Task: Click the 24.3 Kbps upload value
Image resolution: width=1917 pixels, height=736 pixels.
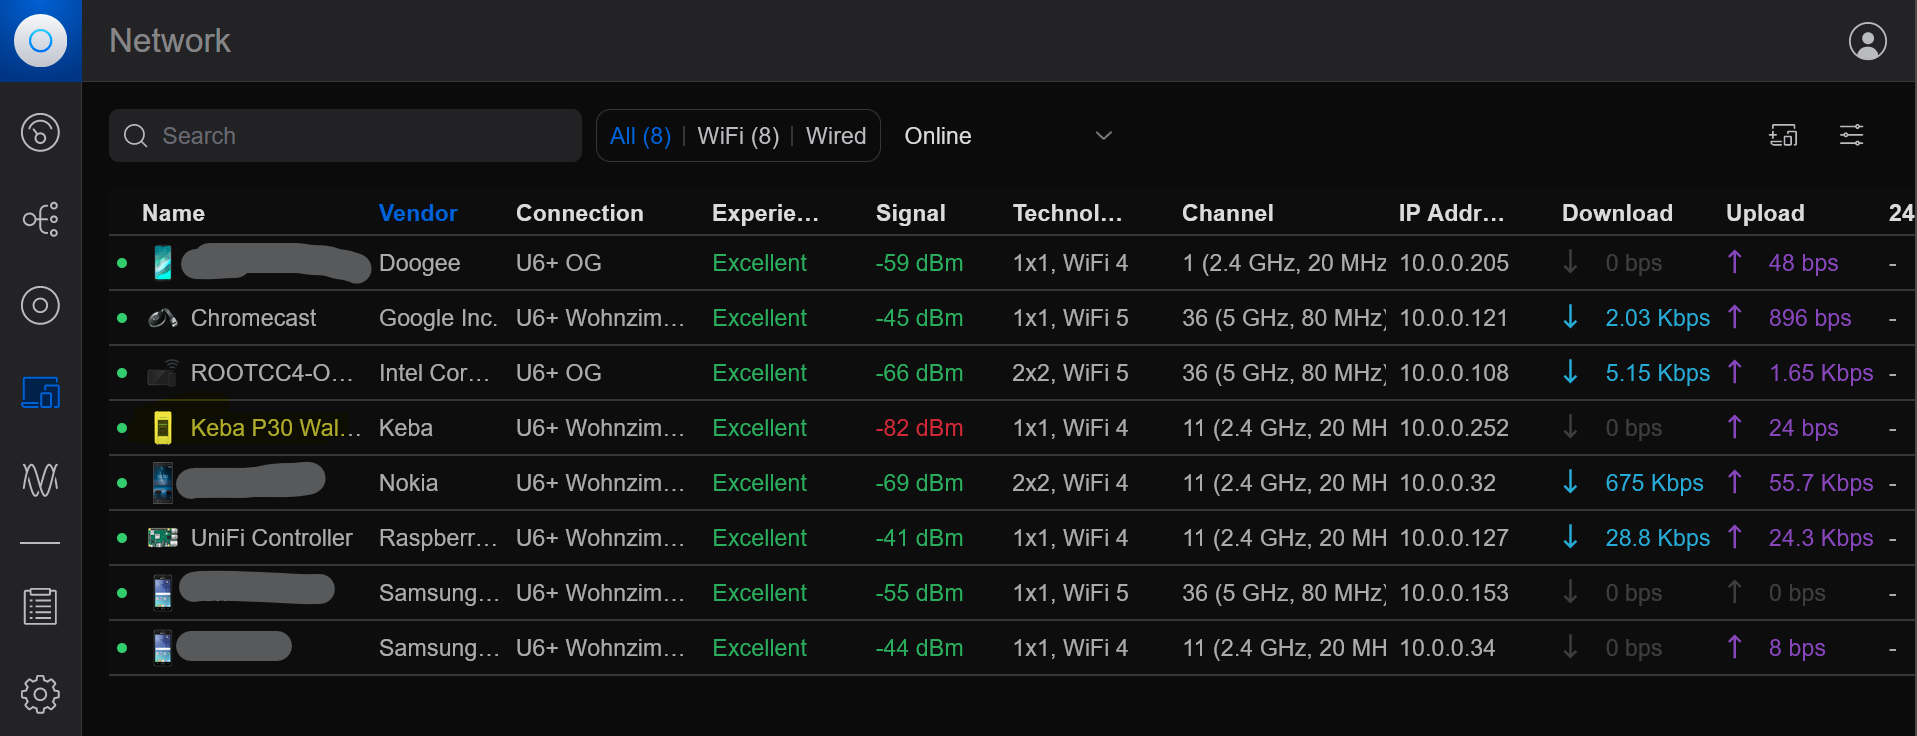Action: 1821,538
